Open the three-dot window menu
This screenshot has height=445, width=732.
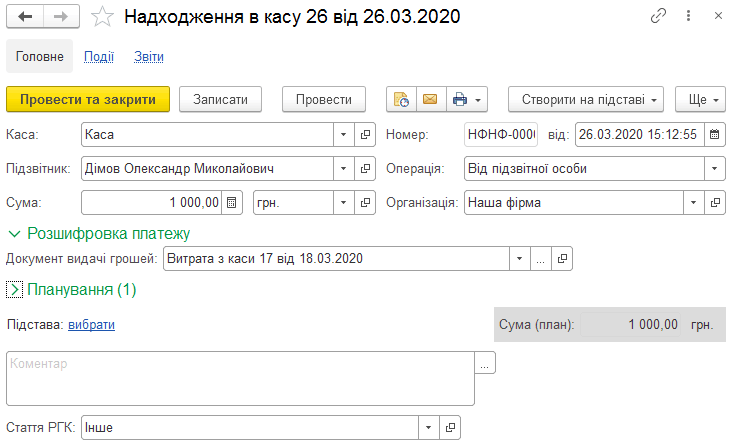click(688, 16)
